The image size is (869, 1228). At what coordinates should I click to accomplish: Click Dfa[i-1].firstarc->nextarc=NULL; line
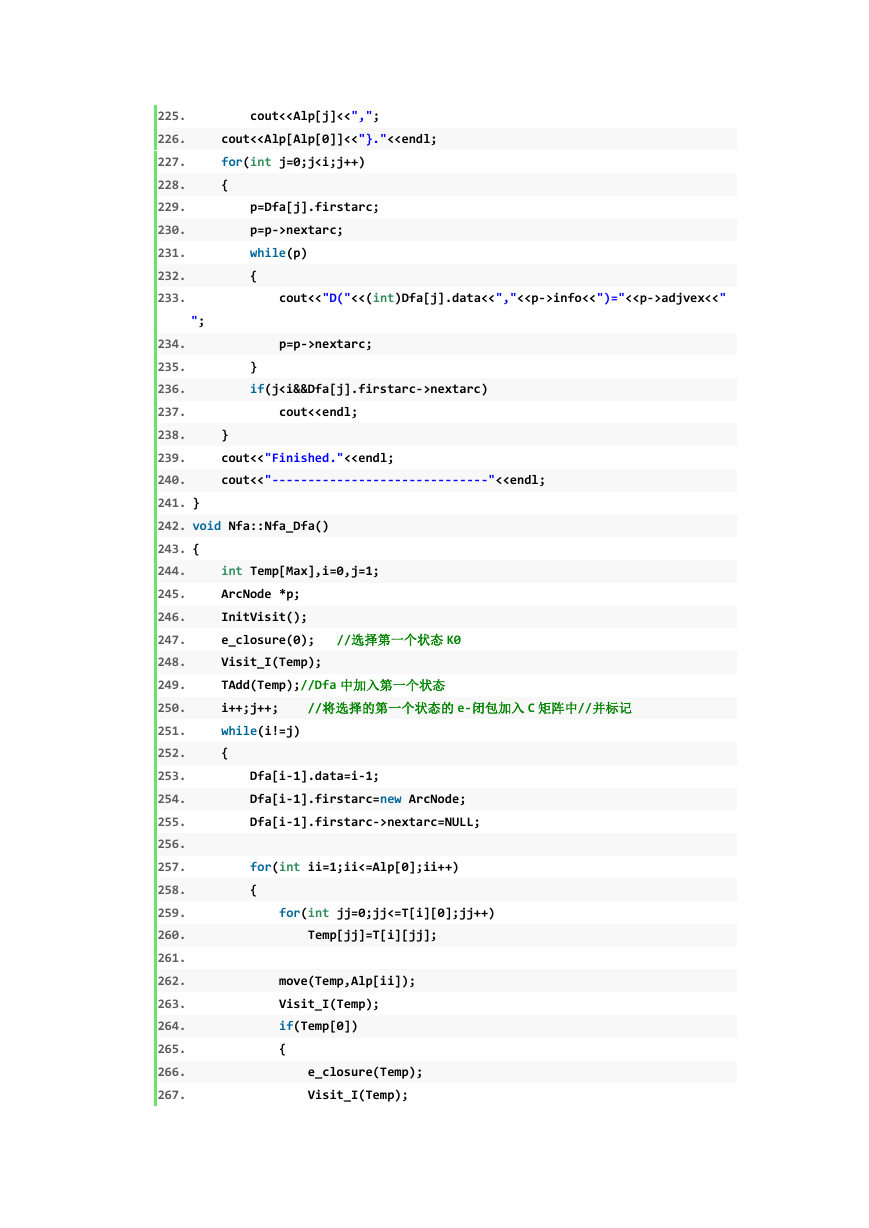365,822
